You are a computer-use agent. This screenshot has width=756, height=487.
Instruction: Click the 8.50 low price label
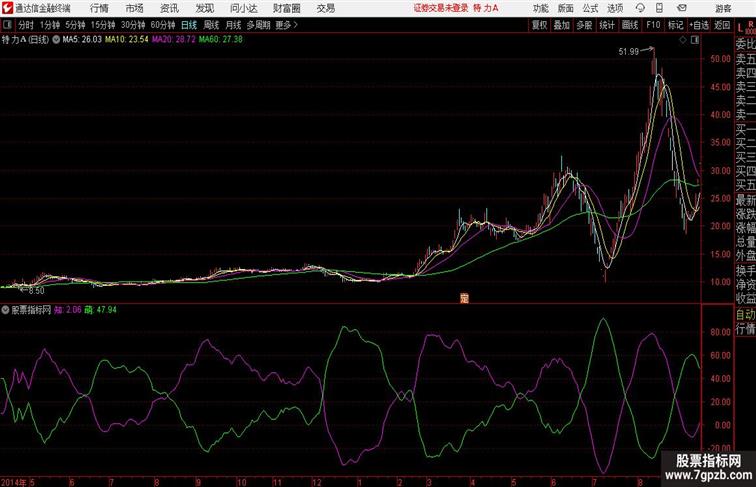[36, 291]
